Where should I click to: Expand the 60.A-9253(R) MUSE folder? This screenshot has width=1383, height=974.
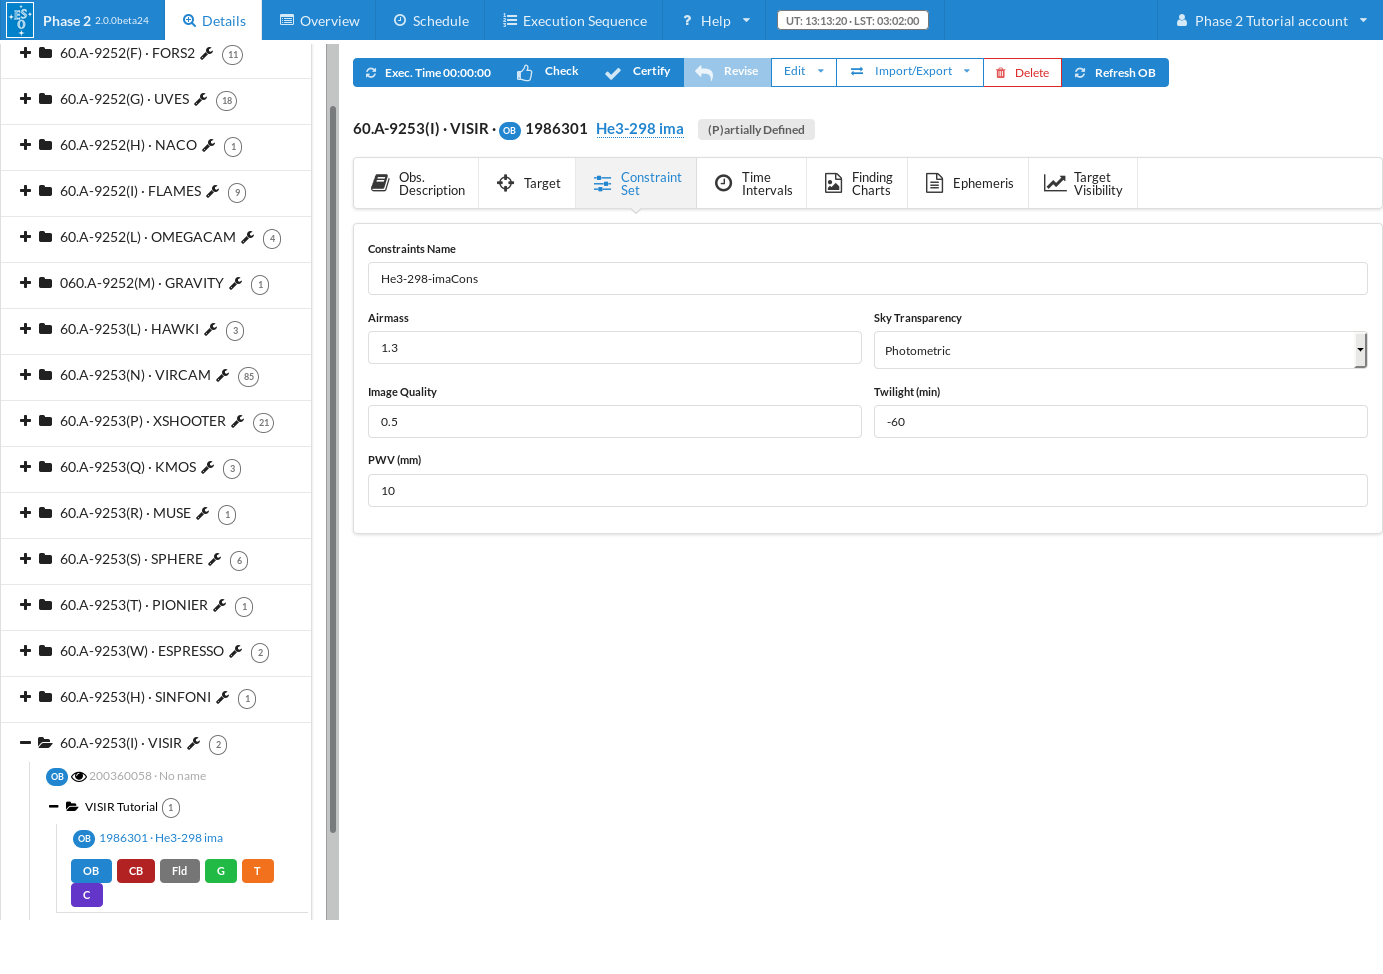pyautogui.click(x=26, y=513)
